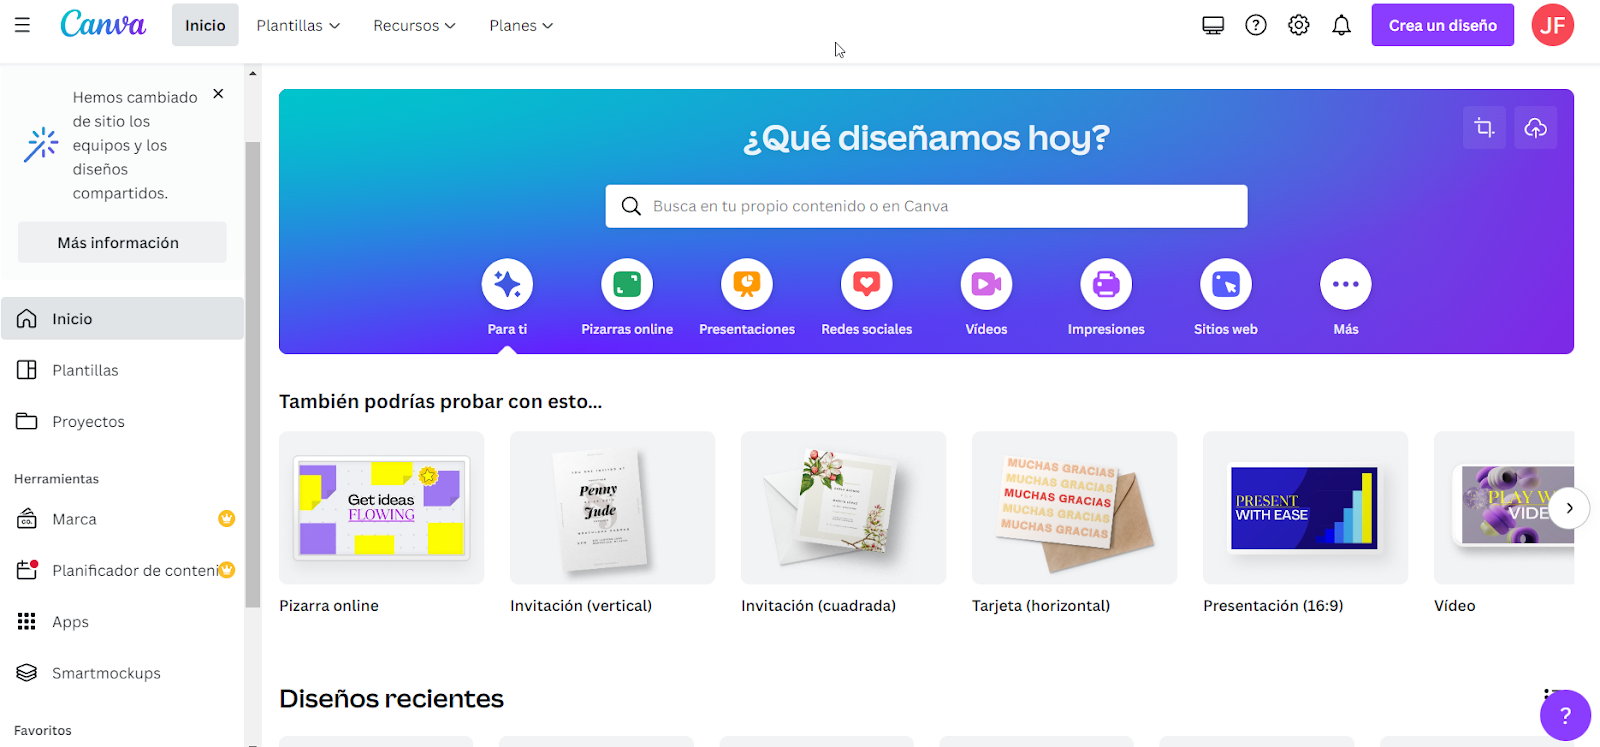Open Proyectos in the sidebar
The width and height of the screenshot is (1600, 747).
pyautogui.click(x=122, y=421)
